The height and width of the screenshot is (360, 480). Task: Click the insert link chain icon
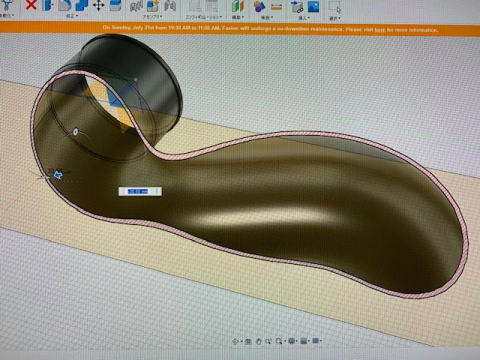(296, 7)
